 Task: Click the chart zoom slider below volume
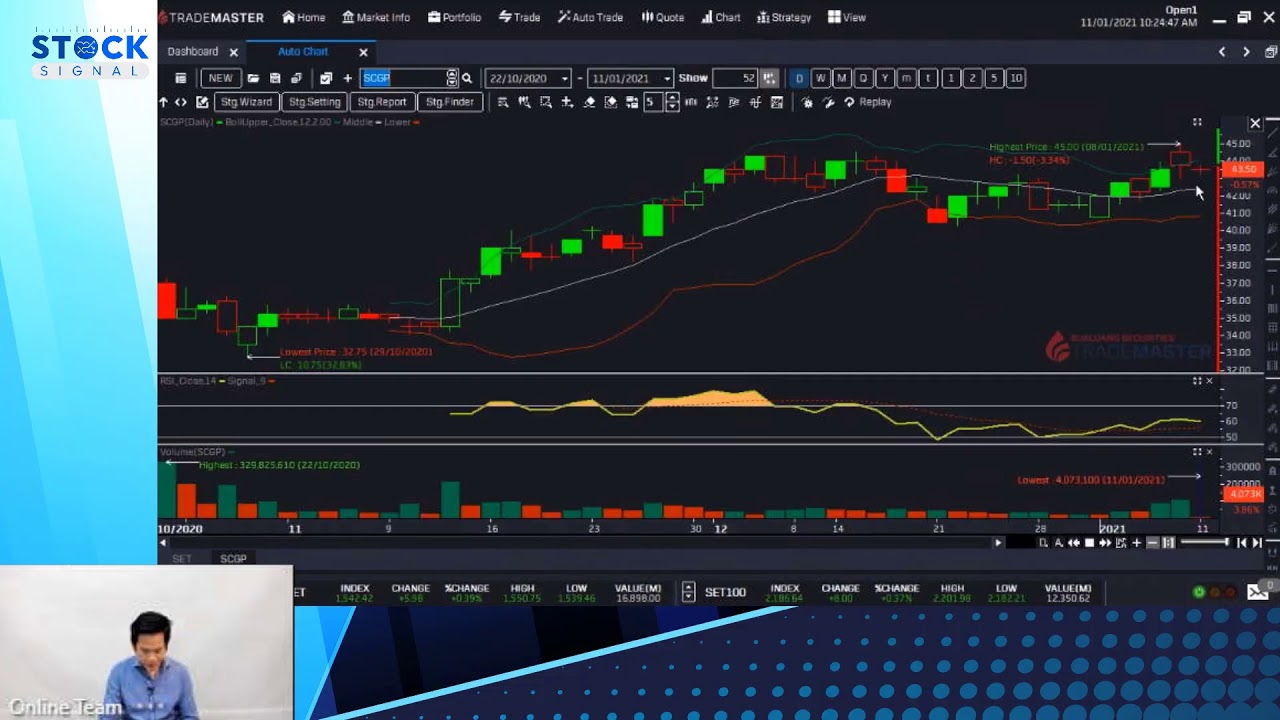[1204, 543]
